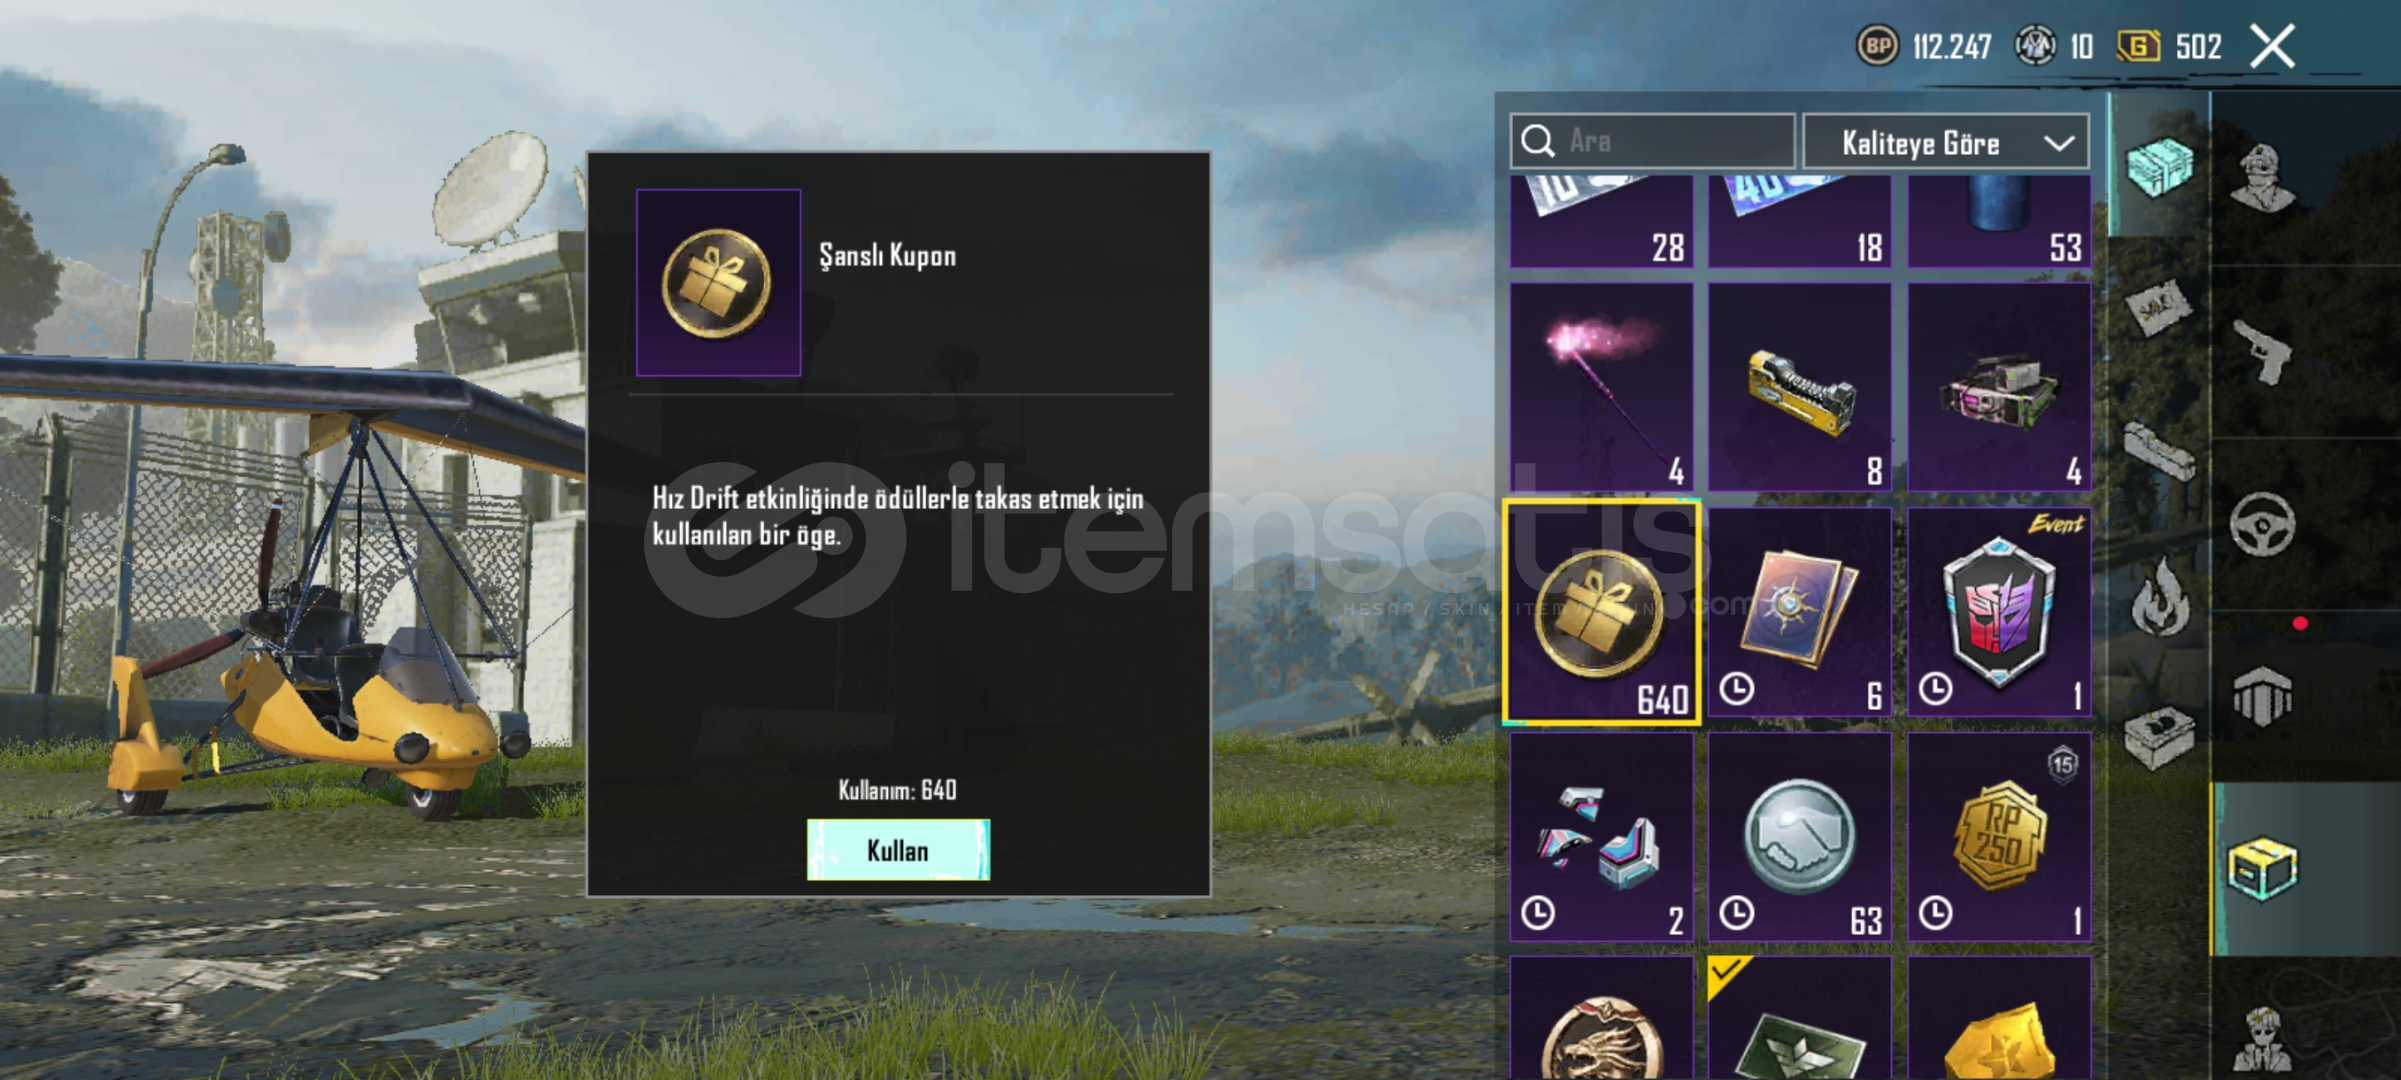Click the gold G currency icon
Screen dimensions: 2401x1080
(x=2139, y=46)
